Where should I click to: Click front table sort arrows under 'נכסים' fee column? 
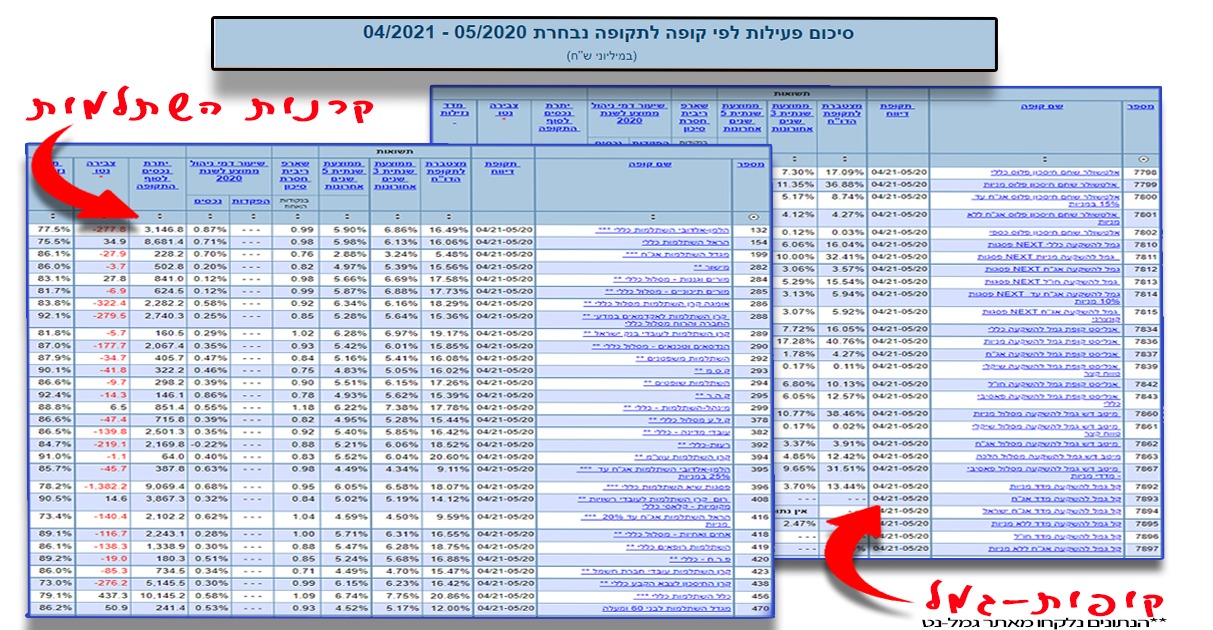[210, 216]
